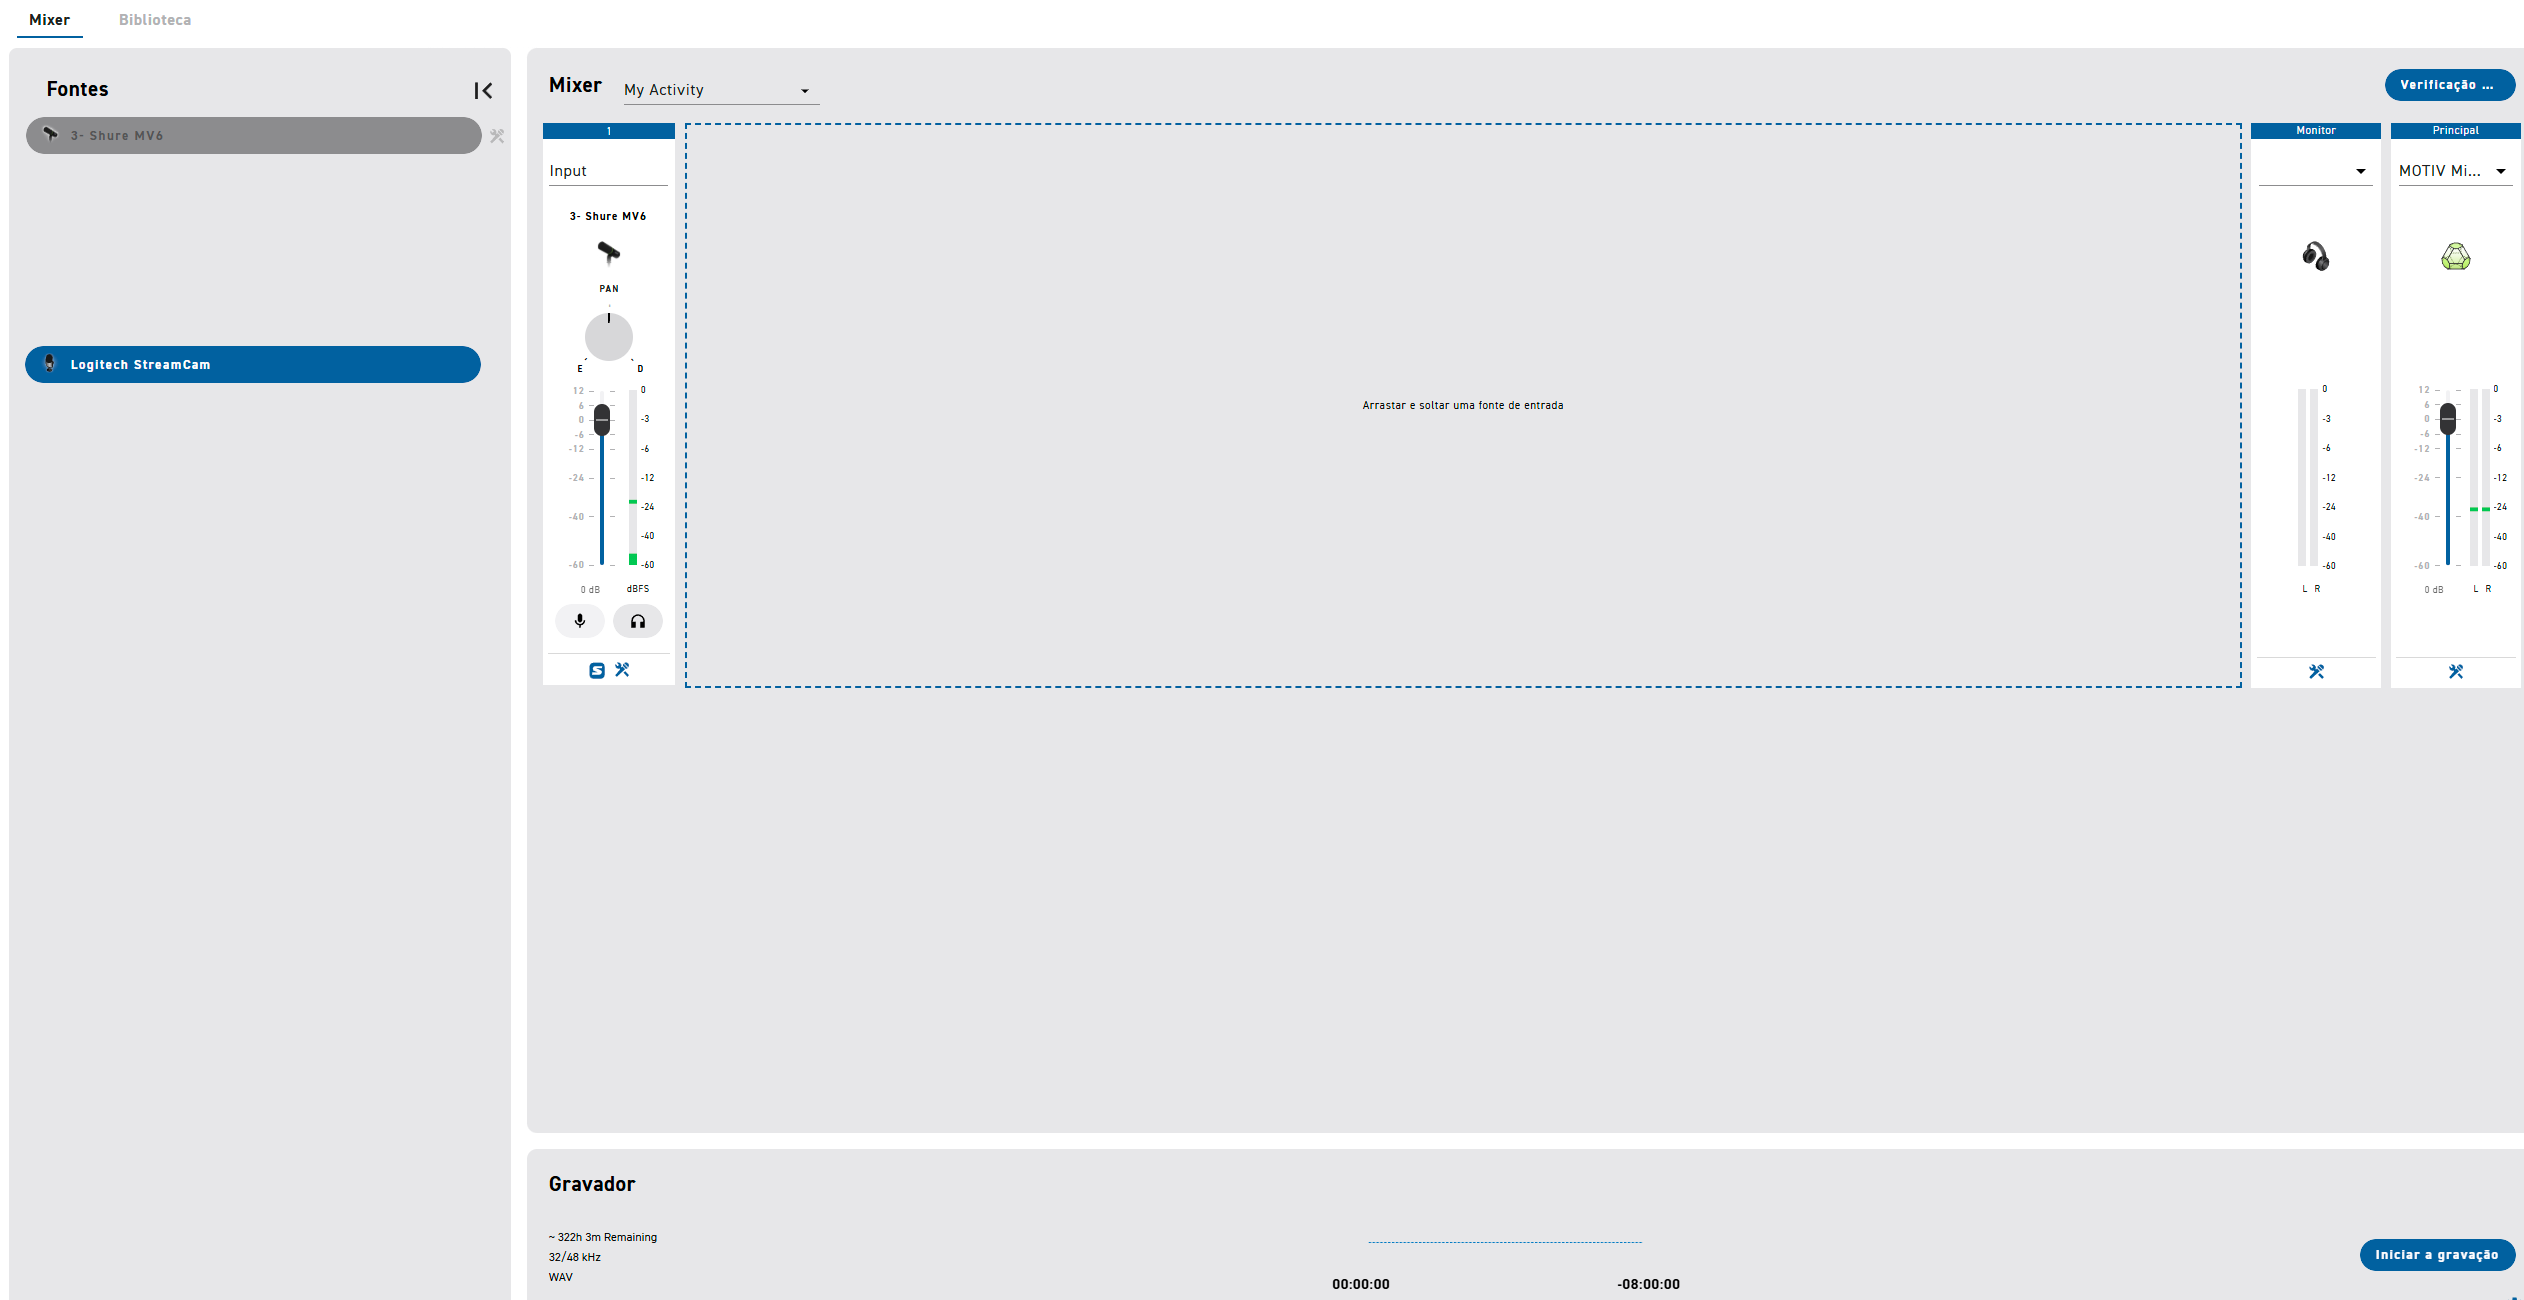Mute channel 1 with microphone button

(580, 621)
